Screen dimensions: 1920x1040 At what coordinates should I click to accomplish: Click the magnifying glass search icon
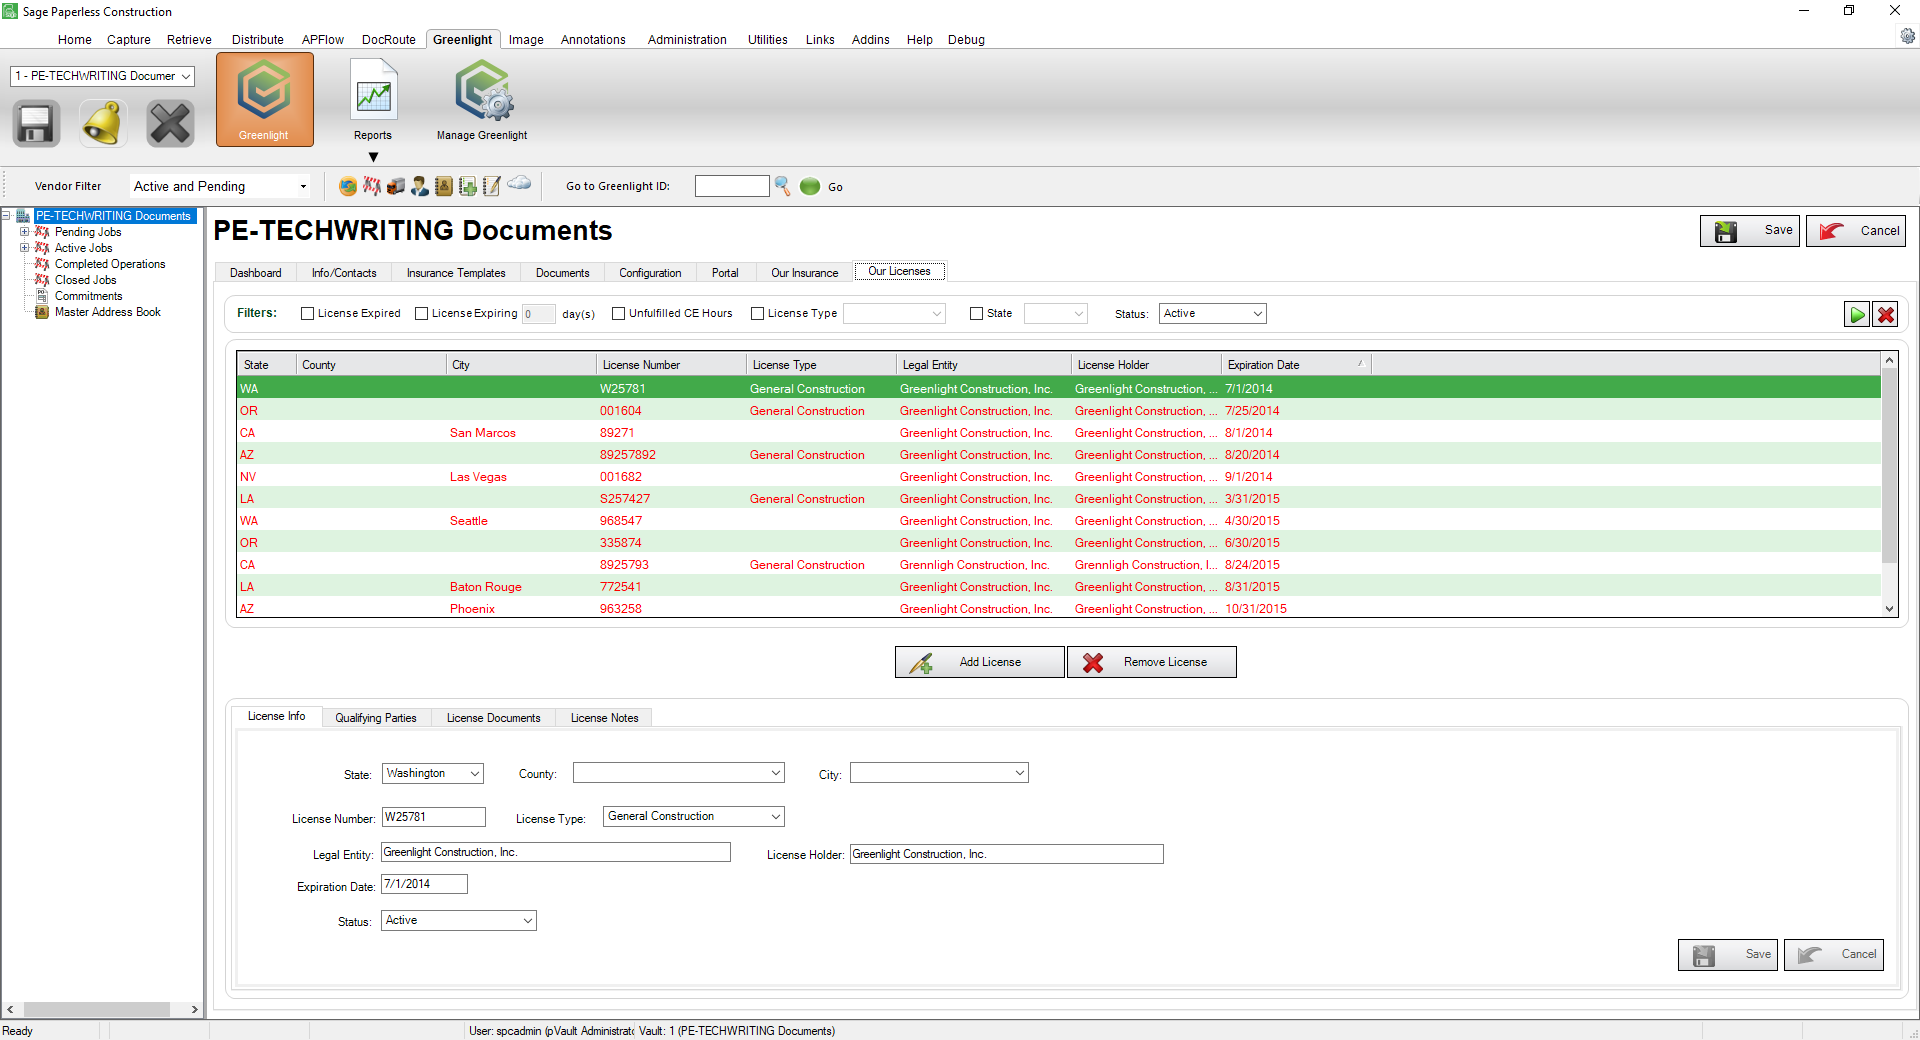[x=783, y=186]
